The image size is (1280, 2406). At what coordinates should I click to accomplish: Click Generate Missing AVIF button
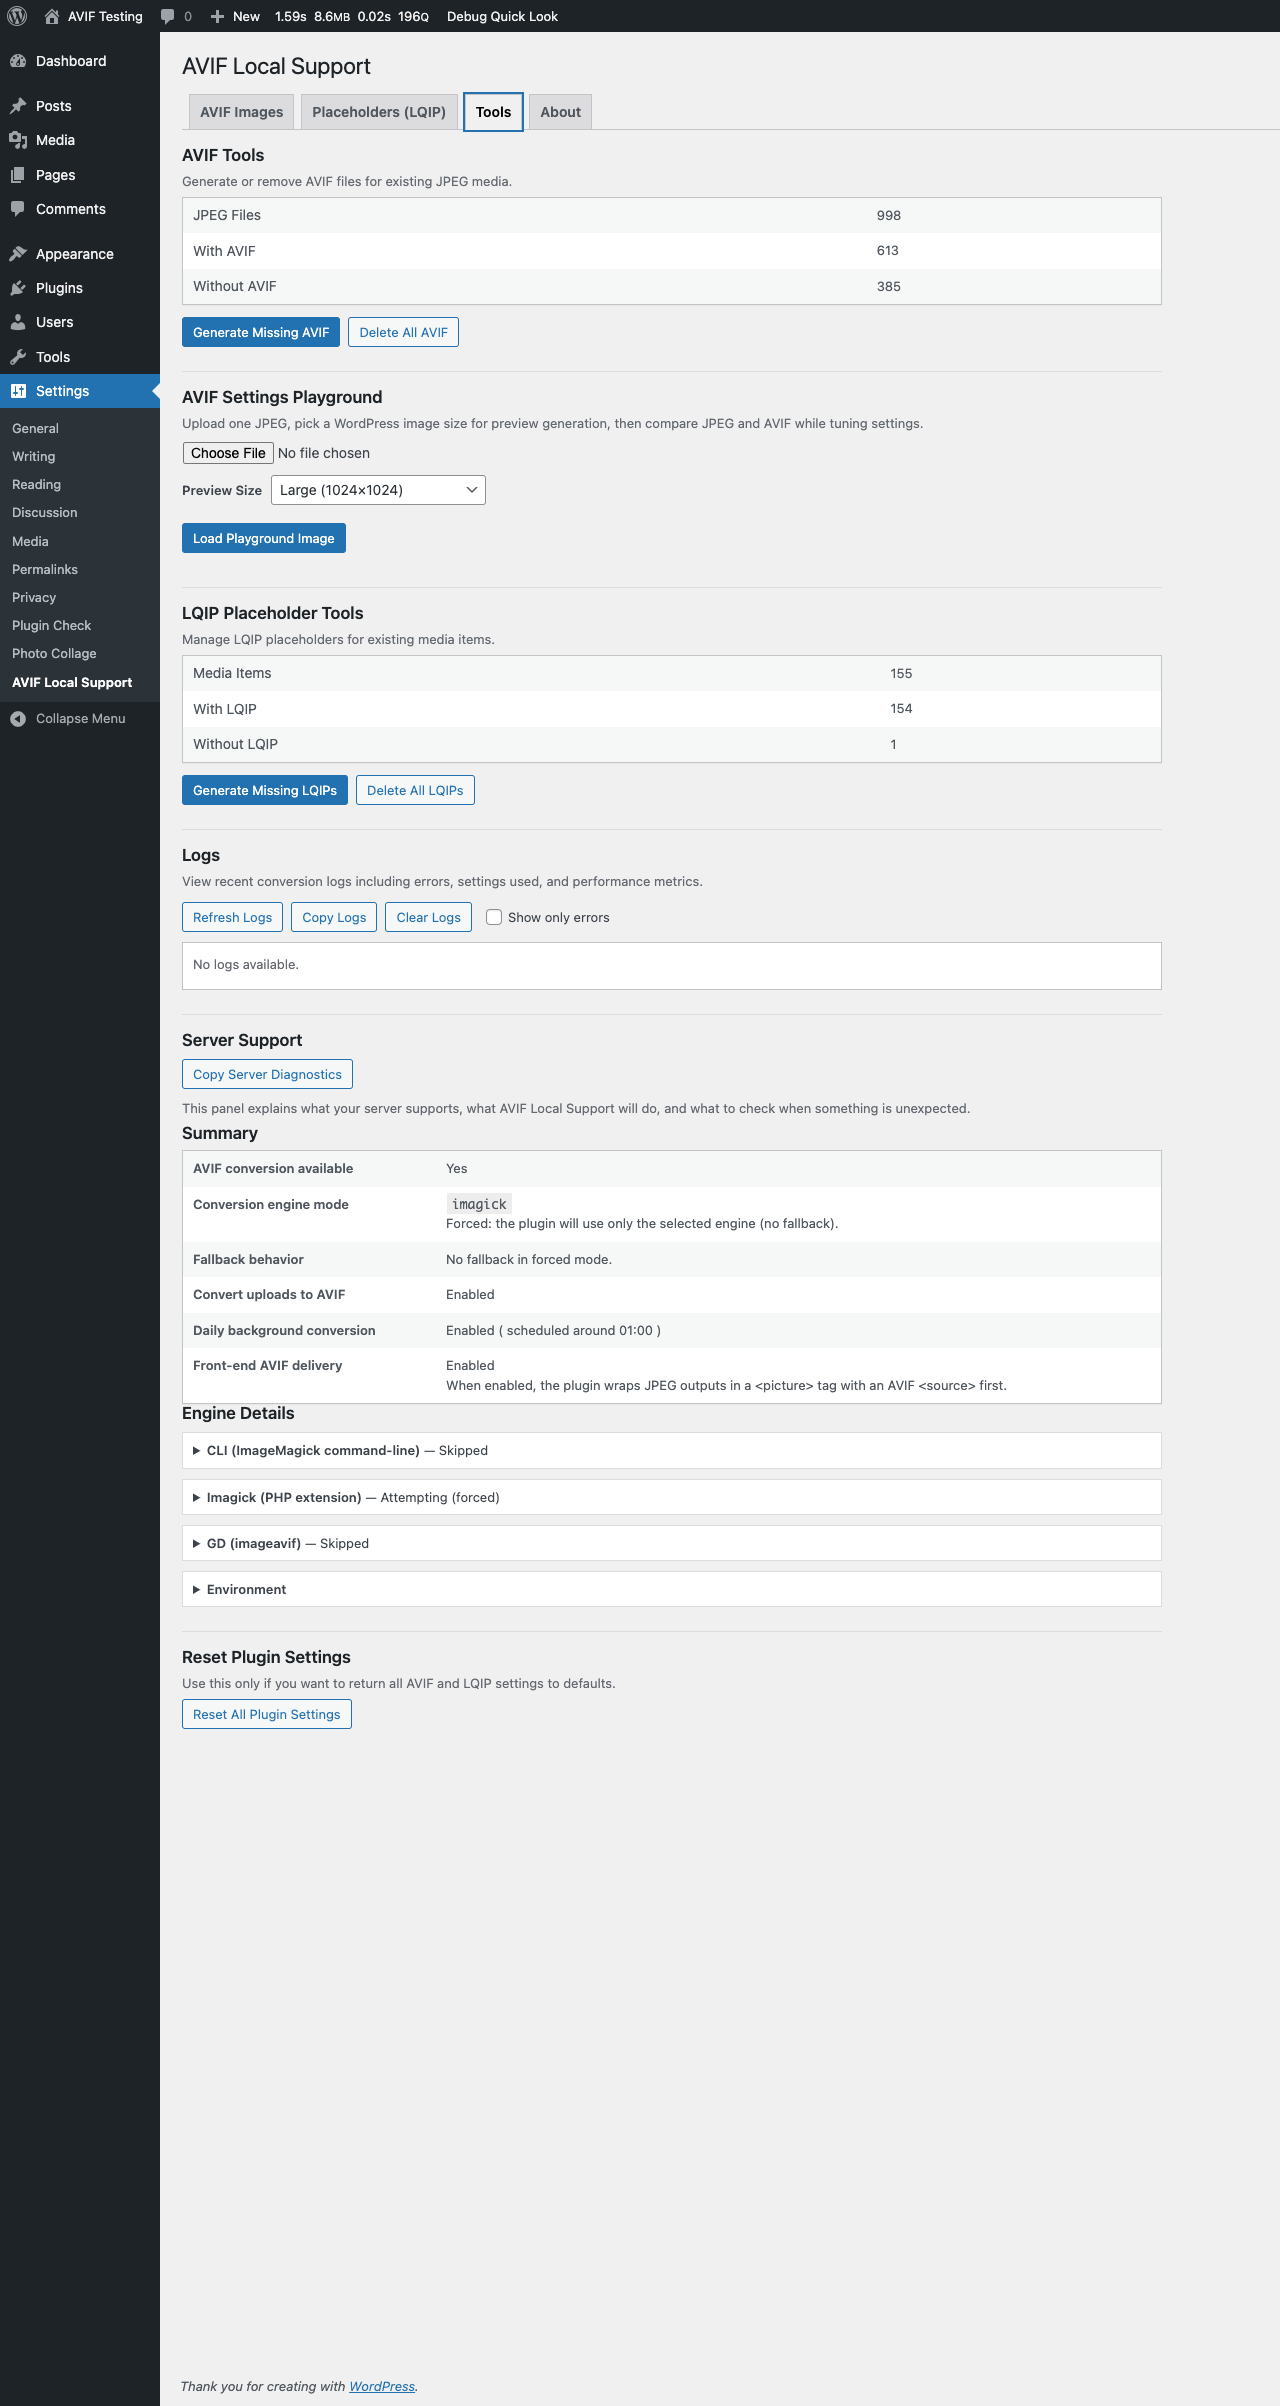(261, 332)
